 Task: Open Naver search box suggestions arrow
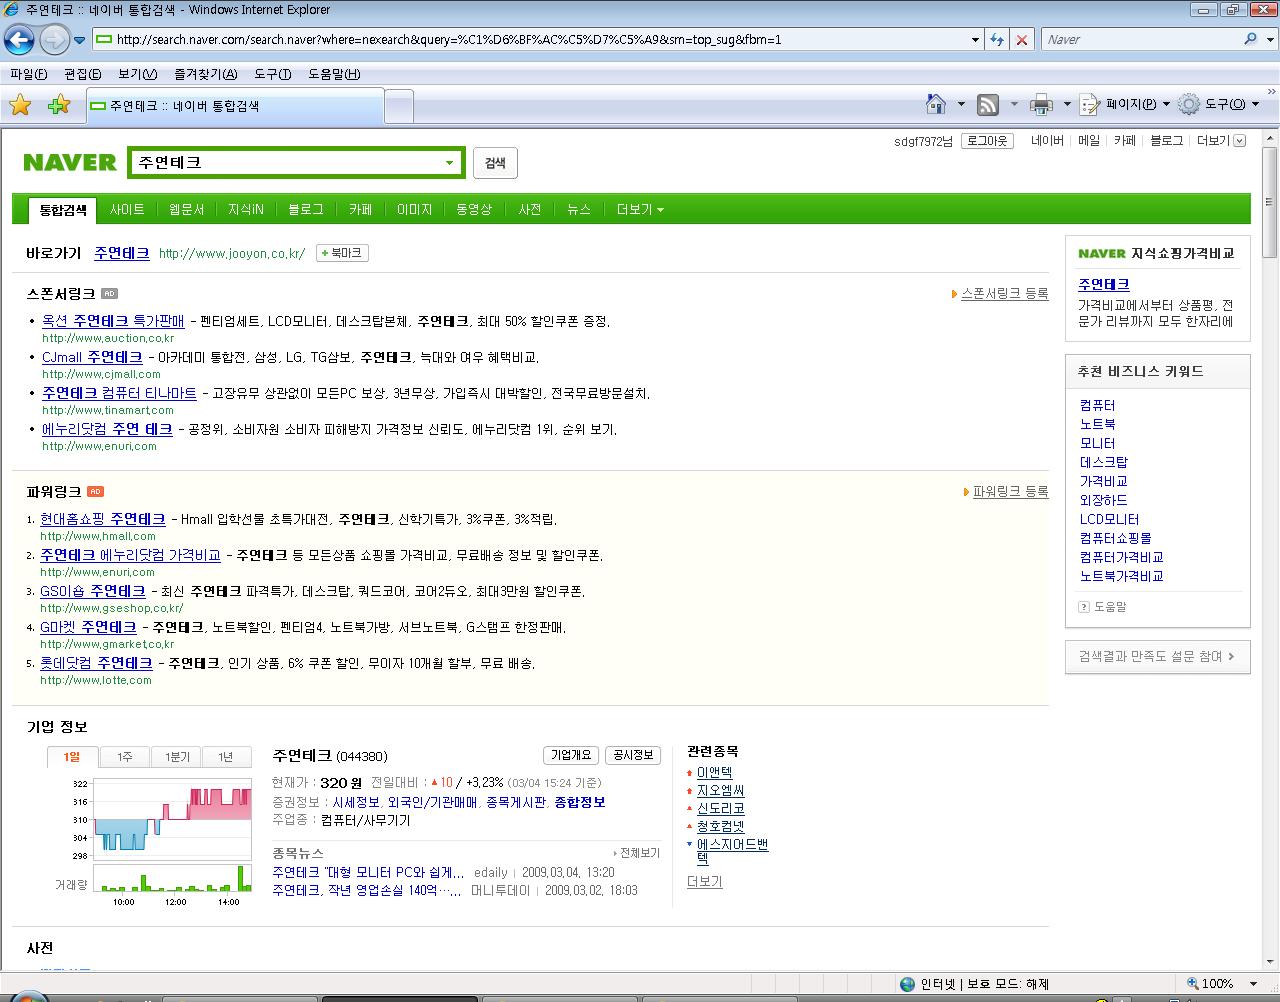coord(450,162)
